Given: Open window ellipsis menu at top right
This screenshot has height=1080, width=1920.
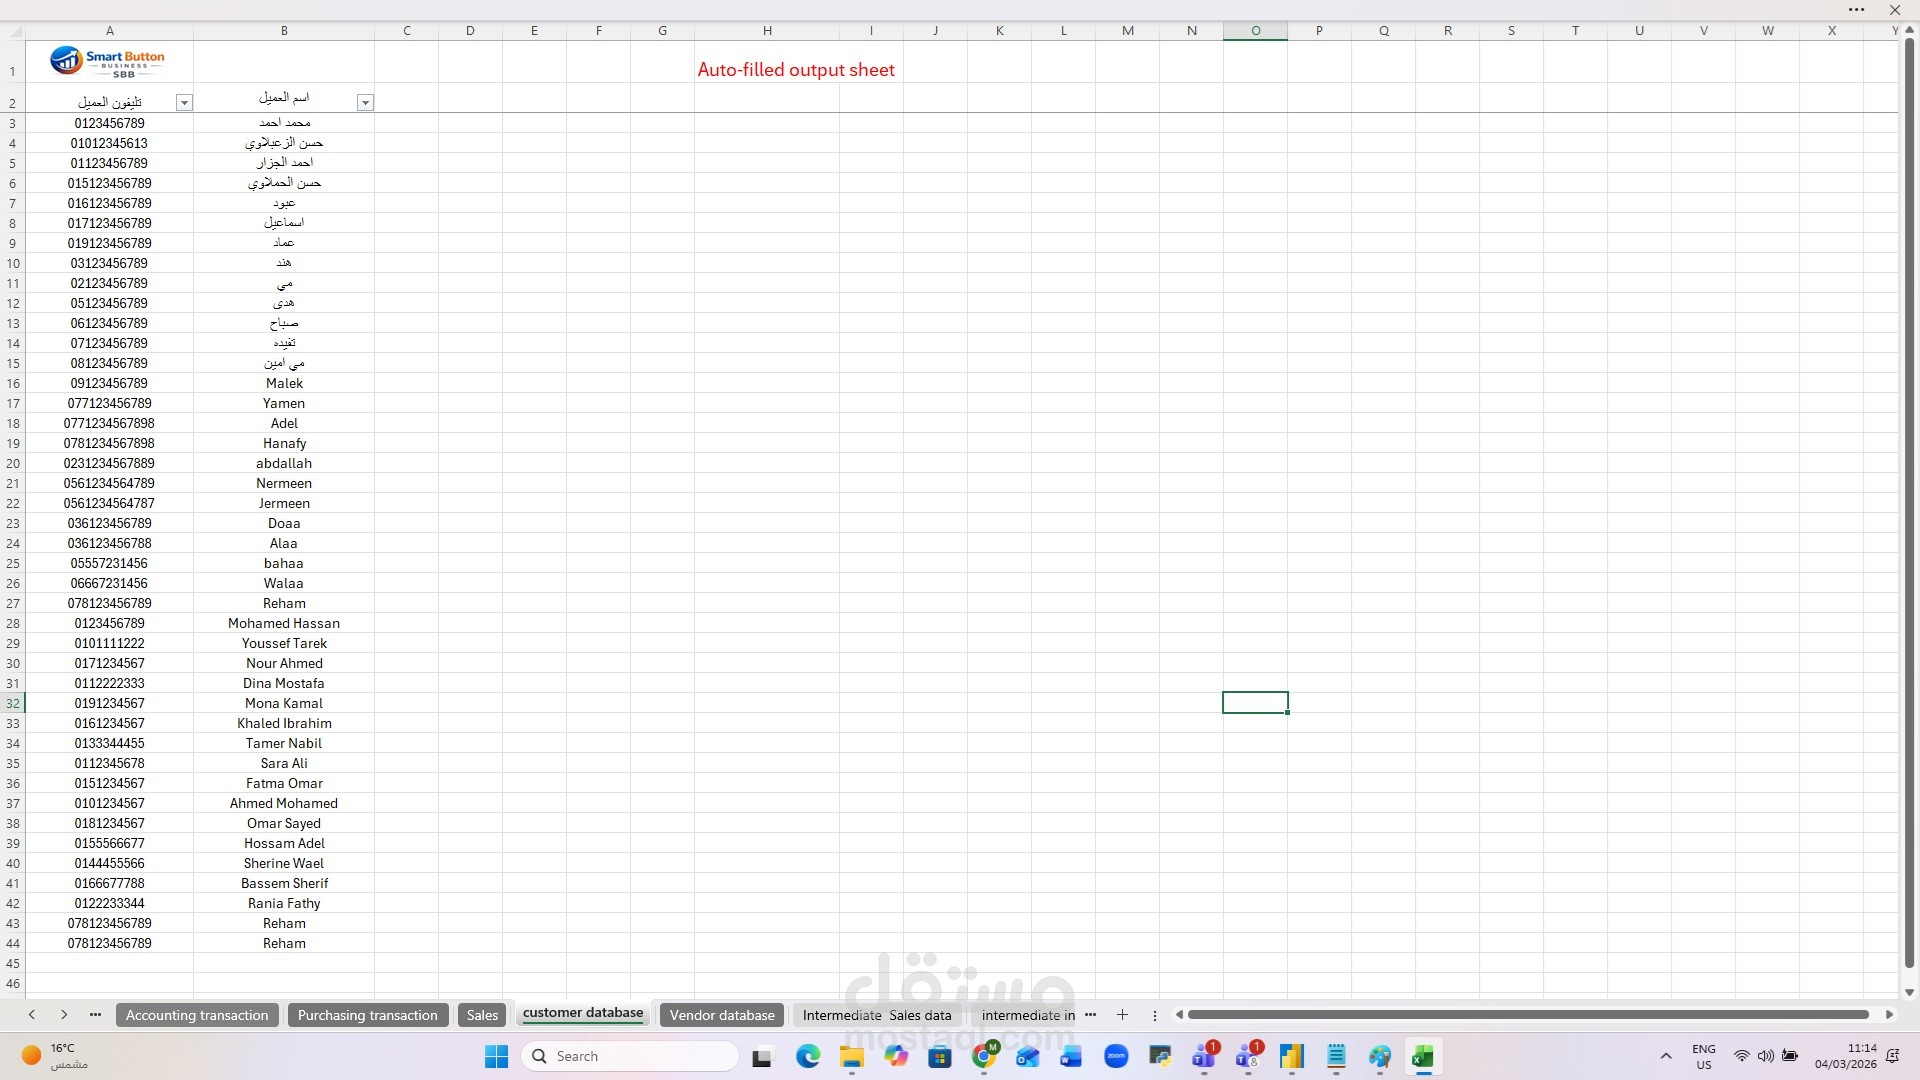Looking at the screenshot, I should (1856, 10).
